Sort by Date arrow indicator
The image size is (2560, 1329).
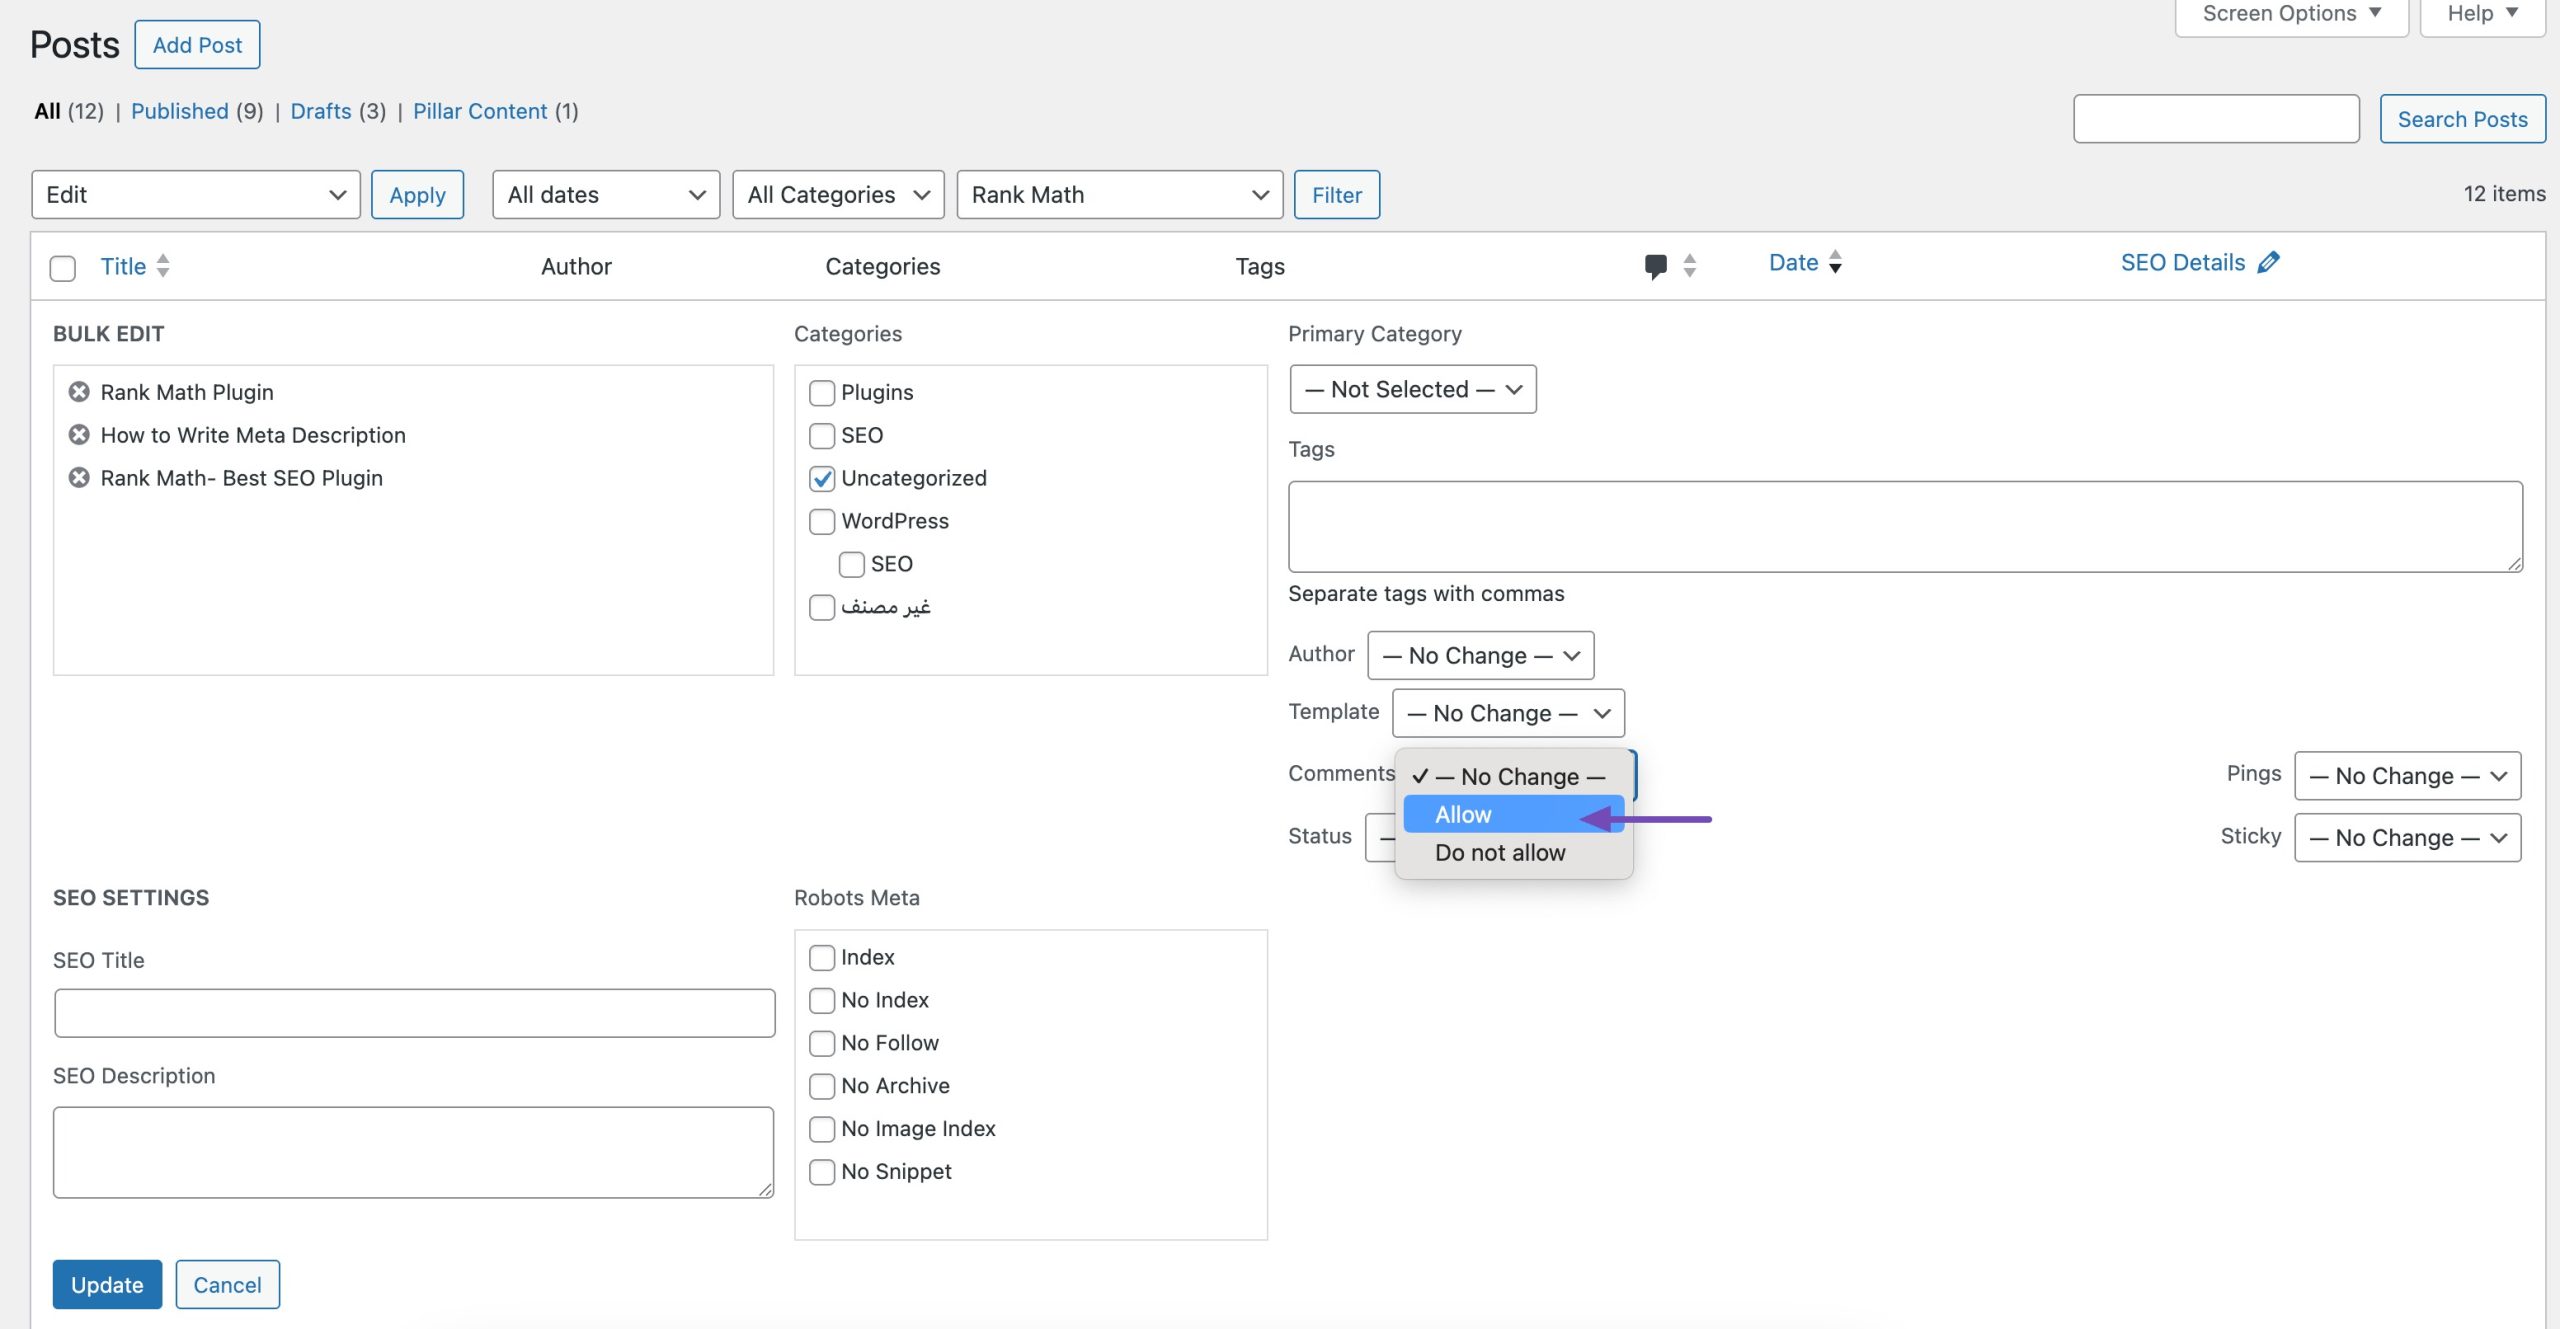[x=1836, y=262]
